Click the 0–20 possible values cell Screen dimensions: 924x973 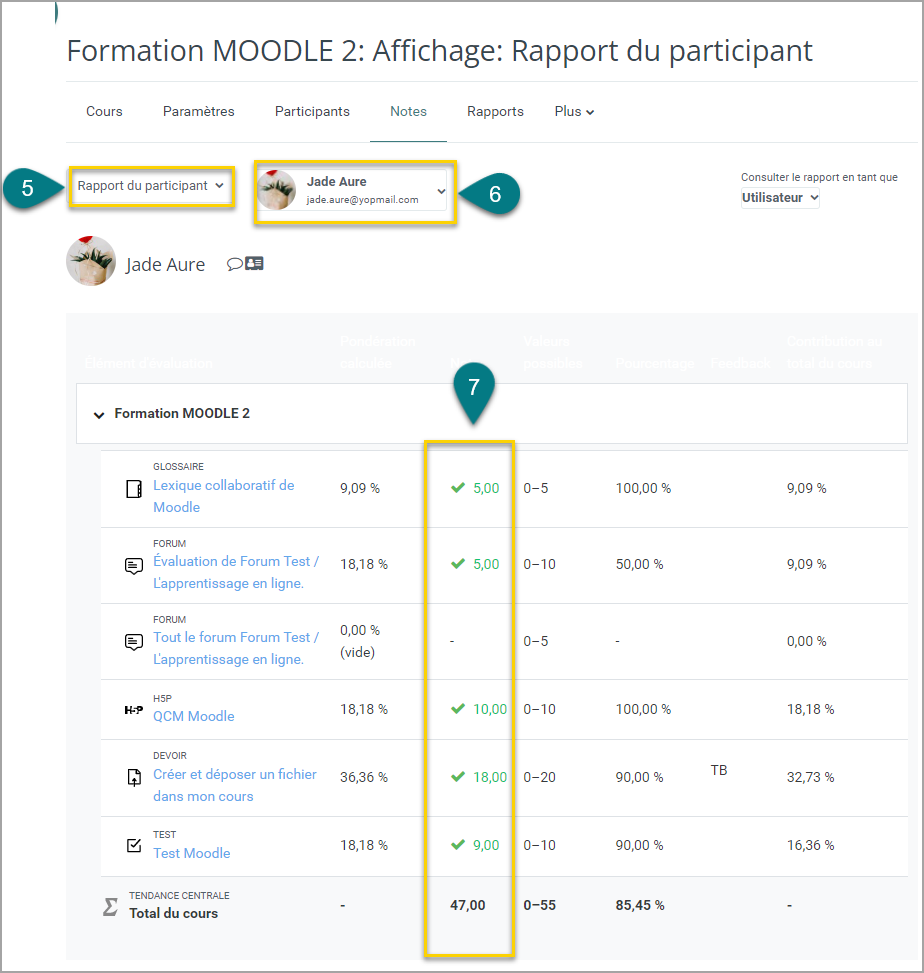pyautogui.click(x=539, y=777)
